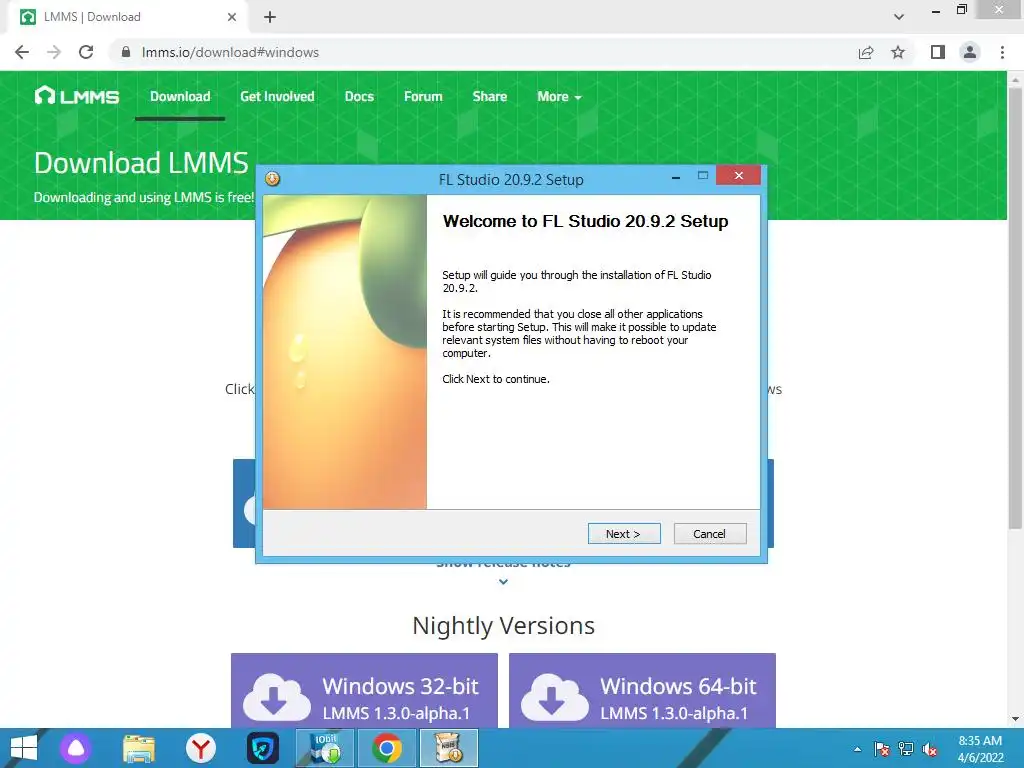Image resolution: width=1024 pixels, height=768 pixels.
Task: Close the LMMS | Download tab
Action: coord(232,17)
